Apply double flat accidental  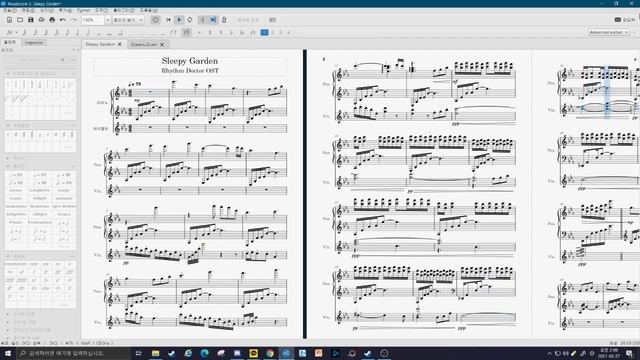click(242, 32)
